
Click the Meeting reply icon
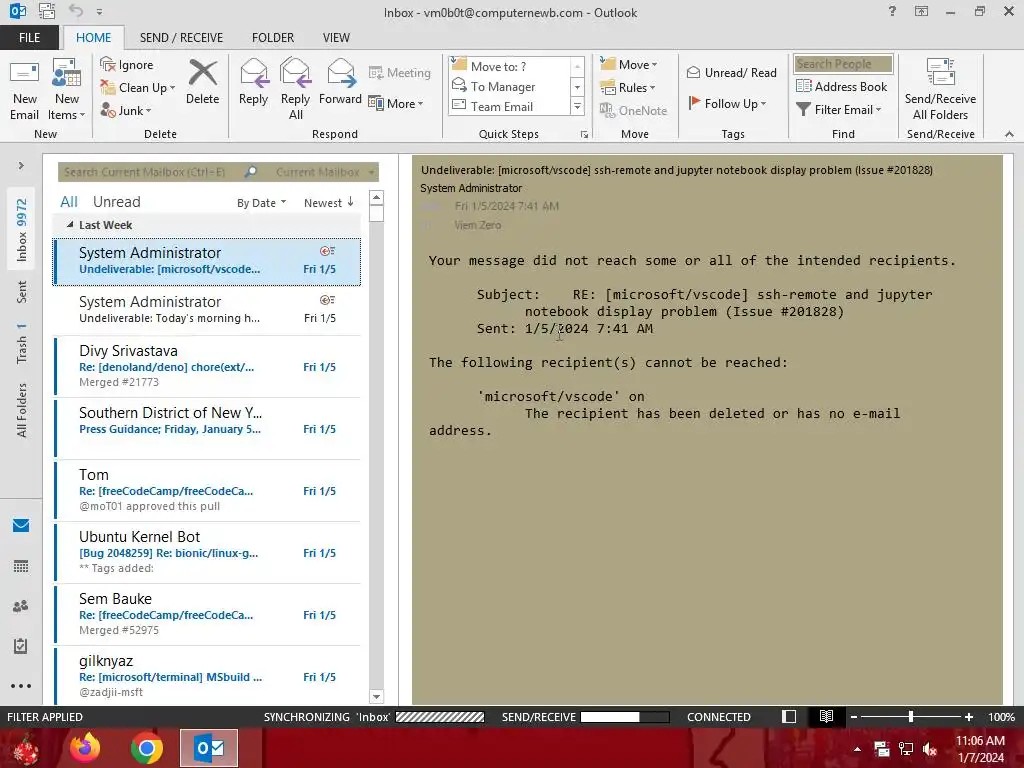tap(376, 72)
